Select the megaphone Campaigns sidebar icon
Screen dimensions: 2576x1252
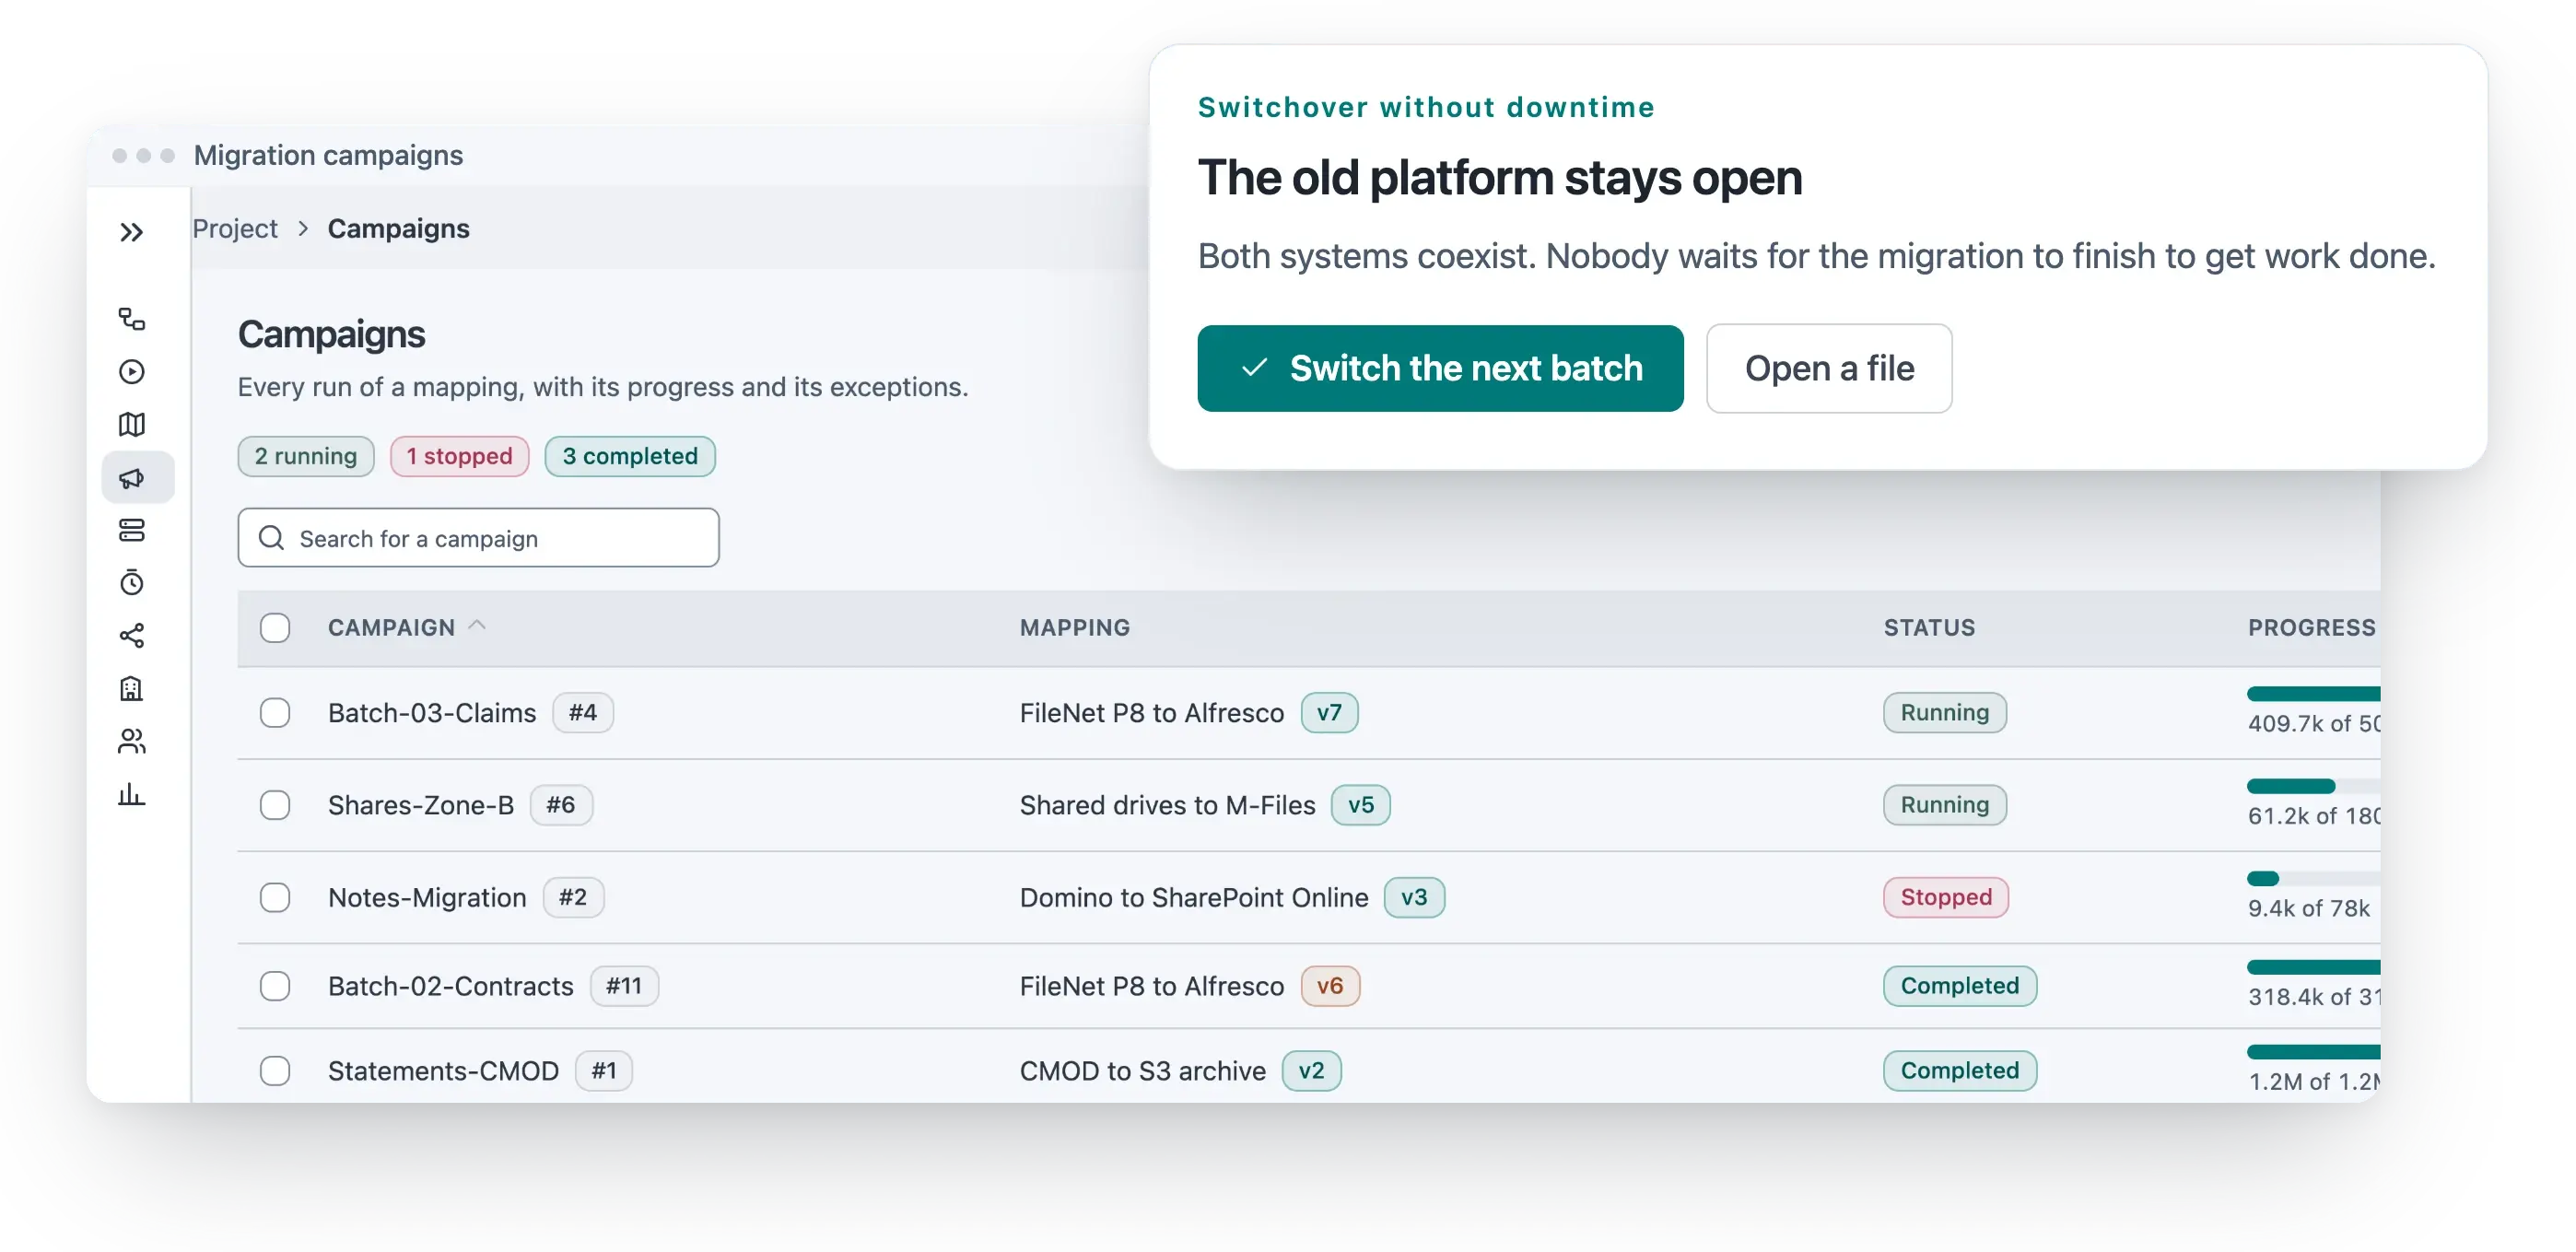click(137, 478)
